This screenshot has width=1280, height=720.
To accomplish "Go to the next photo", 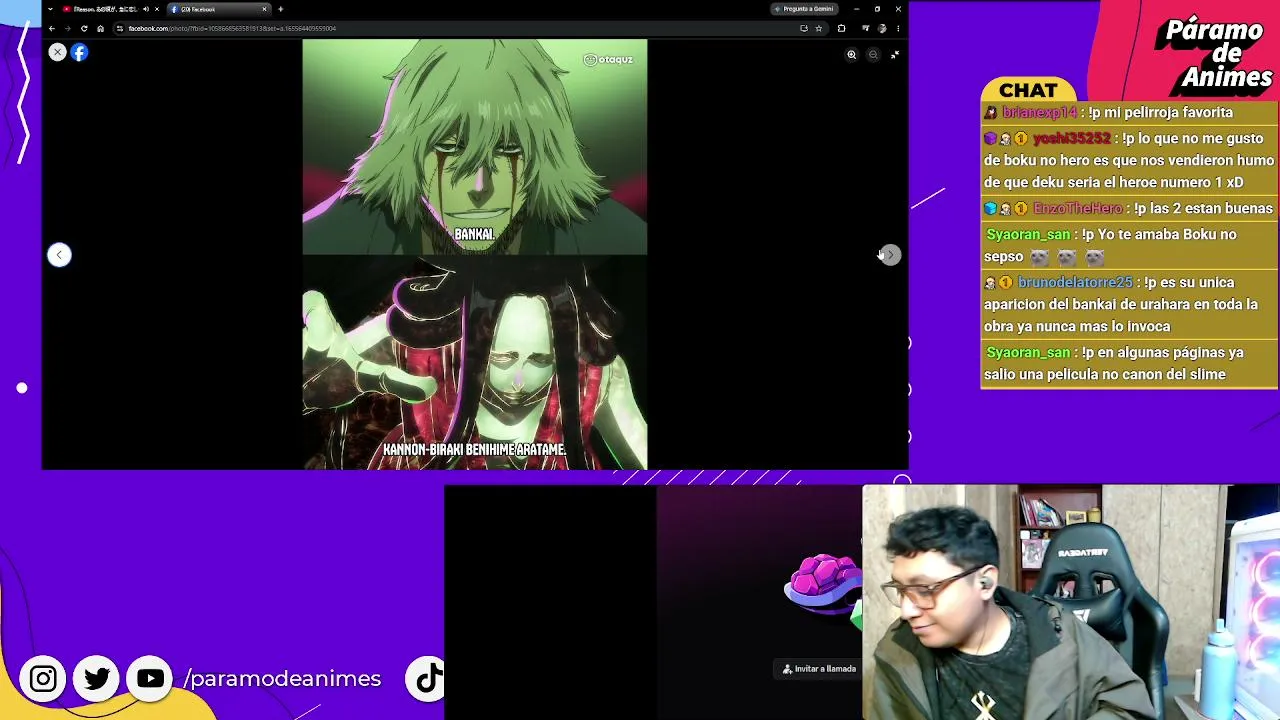I will 890,255.
